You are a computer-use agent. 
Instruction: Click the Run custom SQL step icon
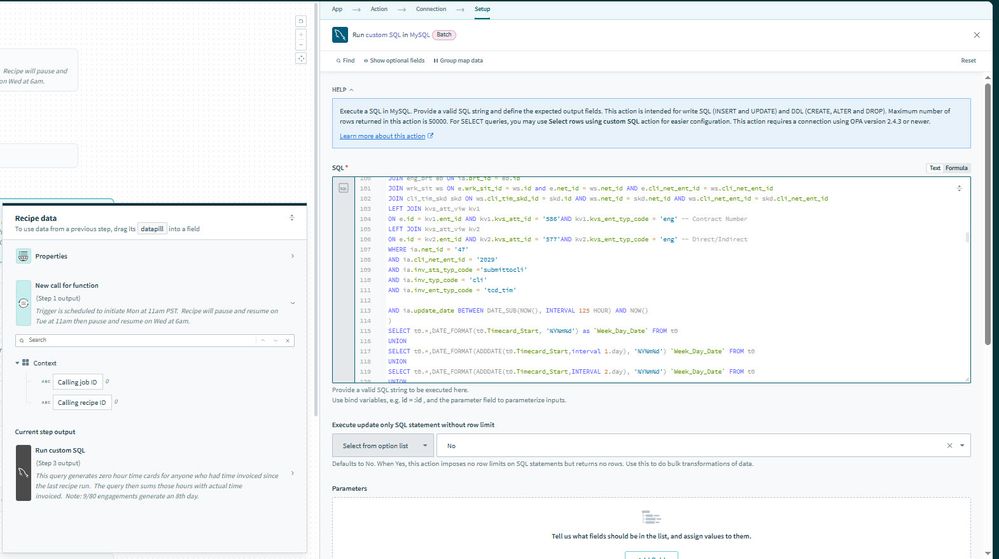pyautogui.click(x=23, y=472)
